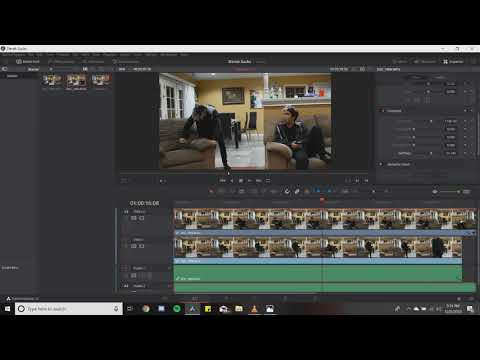Play the timeline in reverse
The height and width of the screenshot is (360, 480).
(232, 180)
